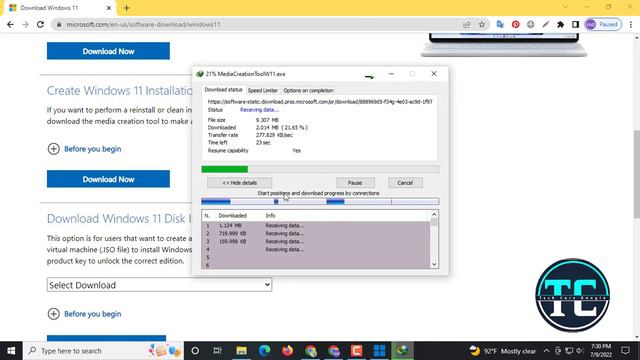
Task: Open the Select Download dropdown
Action: pos(159,285)
